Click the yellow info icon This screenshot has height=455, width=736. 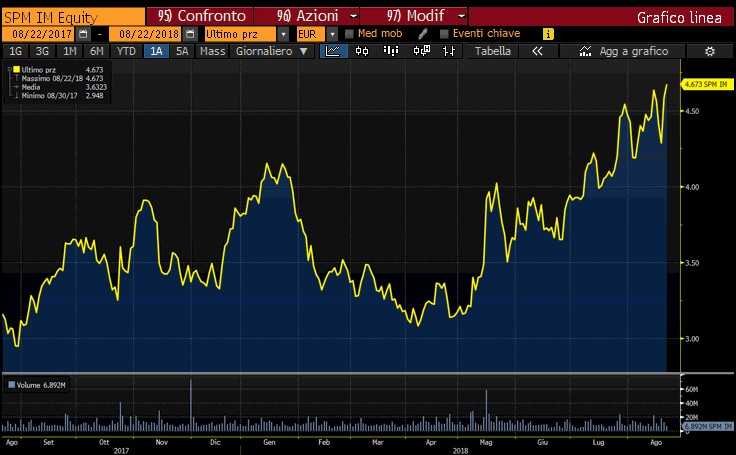coord(548,34)
